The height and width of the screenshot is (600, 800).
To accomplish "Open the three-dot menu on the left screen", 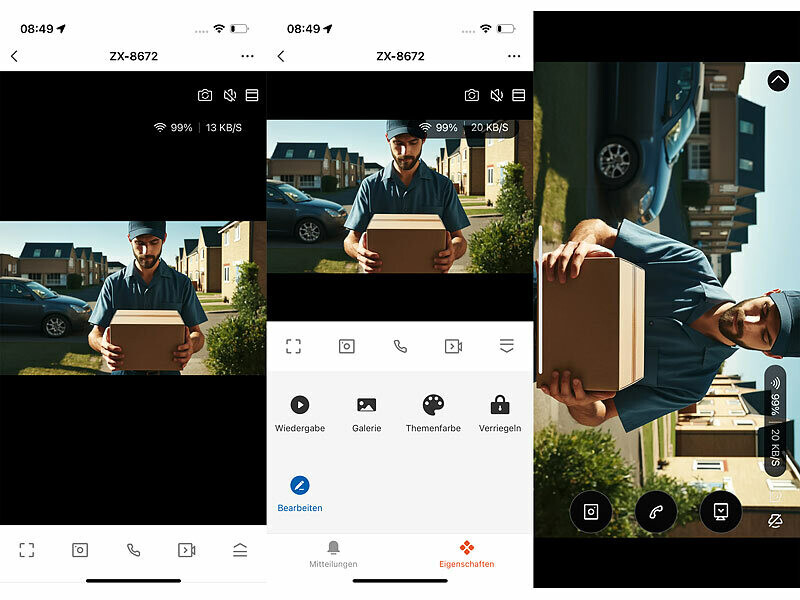I will tap(247, 56).
